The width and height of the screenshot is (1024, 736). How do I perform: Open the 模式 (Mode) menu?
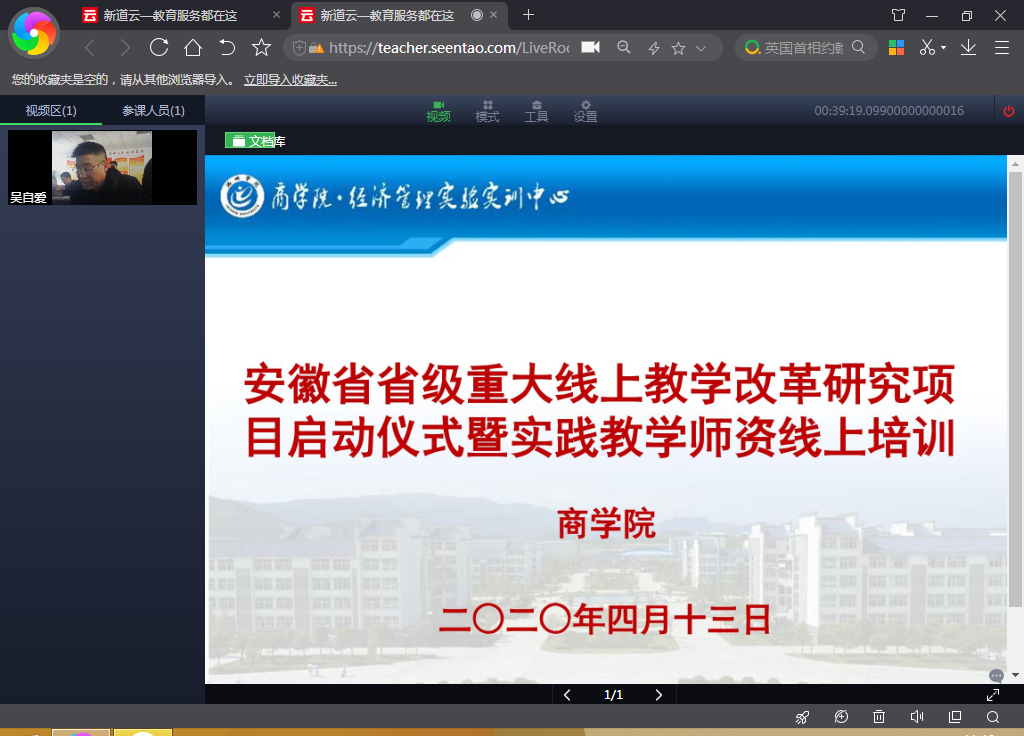(x=487, y=111)
